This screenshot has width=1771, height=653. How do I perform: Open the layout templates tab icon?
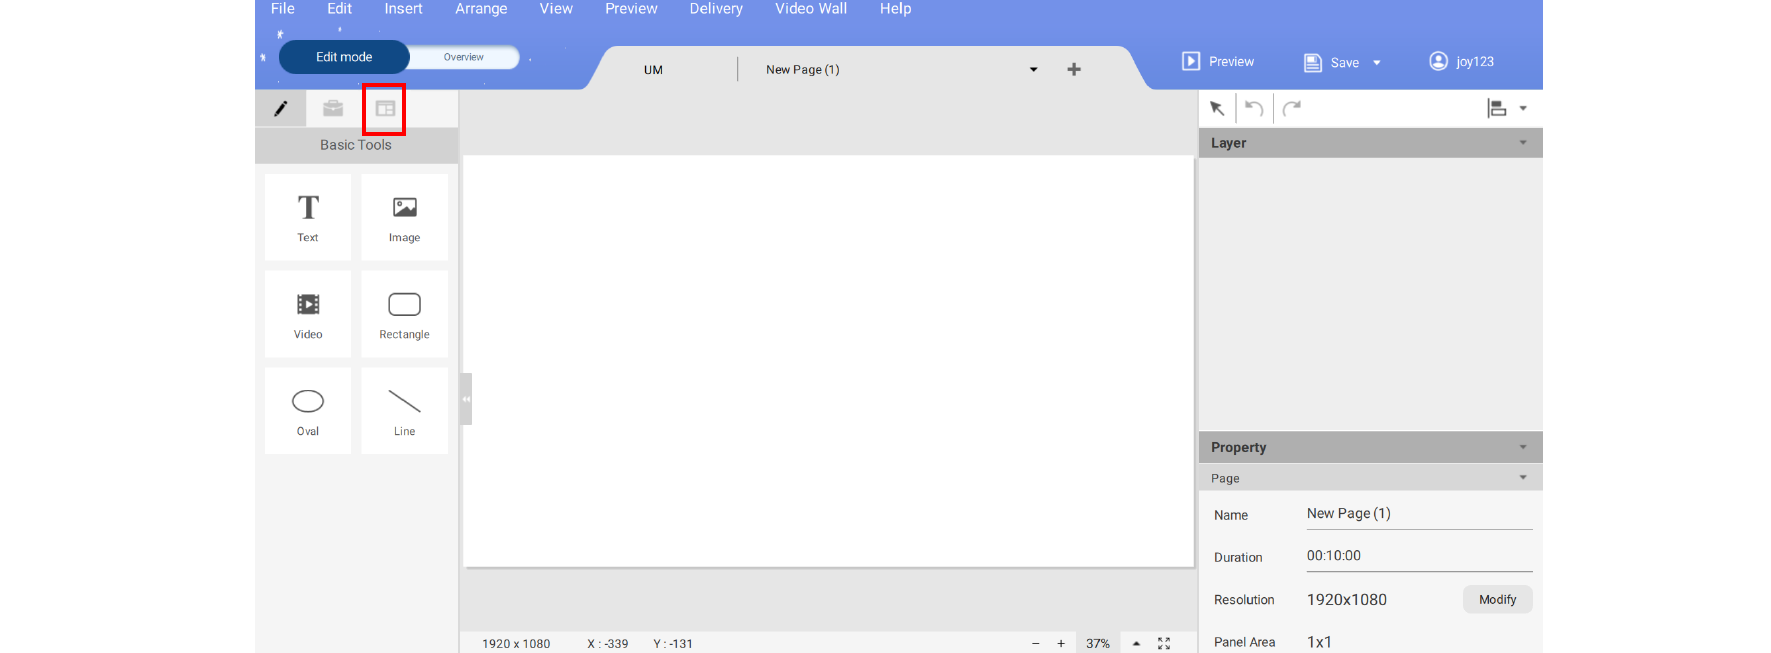[x=385, y=109]
